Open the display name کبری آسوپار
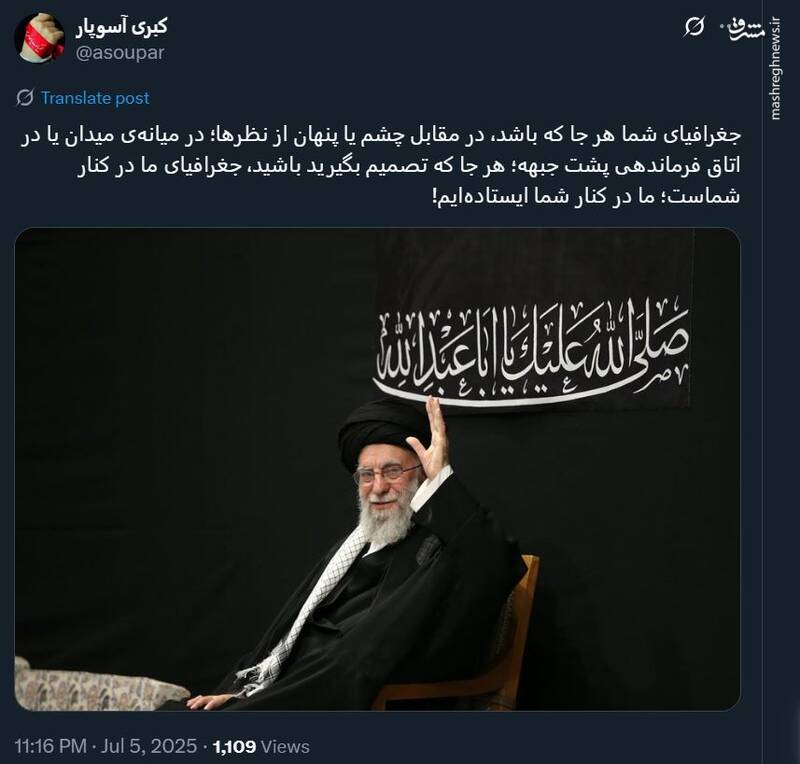Screen dimensions: 800x764 pyautogui.click(x=121, y=27)
